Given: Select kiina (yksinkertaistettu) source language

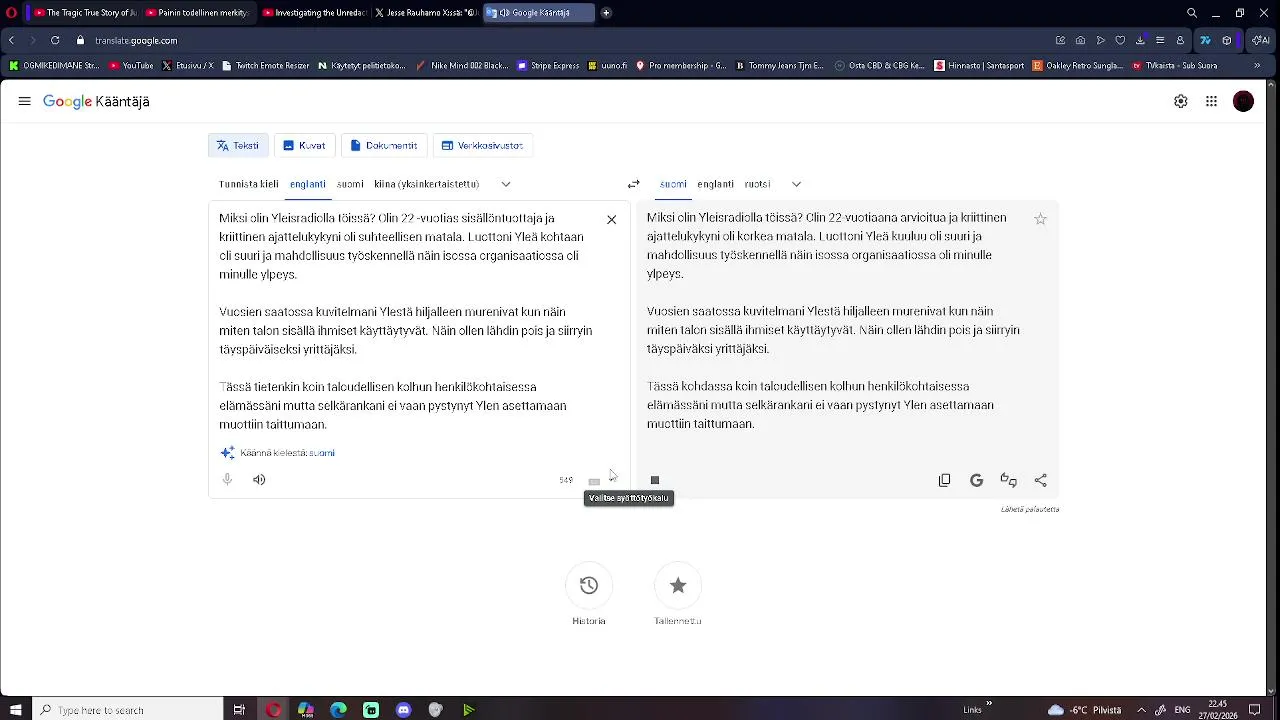Looking at the screenshot, I should [427, 184].
